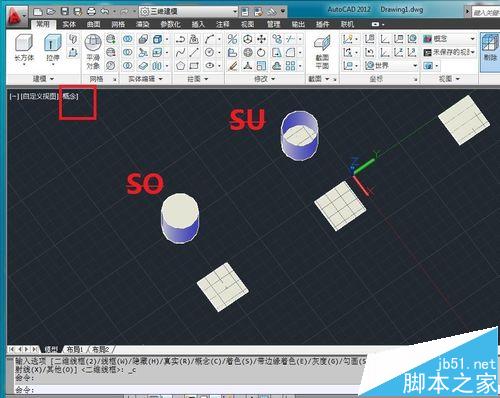The image size is (500, 398).
Task: Click the Subtract solids icon
Action: coord(128,52)
